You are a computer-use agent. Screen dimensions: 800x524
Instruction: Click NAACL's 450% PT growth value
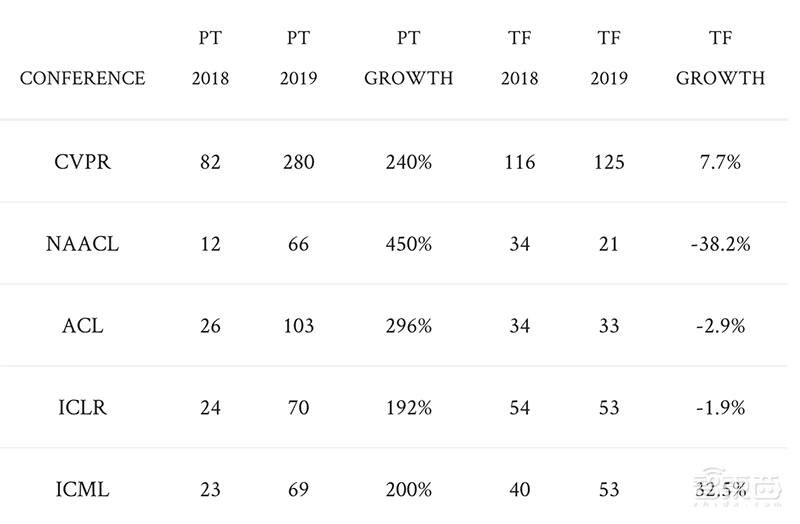(x=408, y=244)
